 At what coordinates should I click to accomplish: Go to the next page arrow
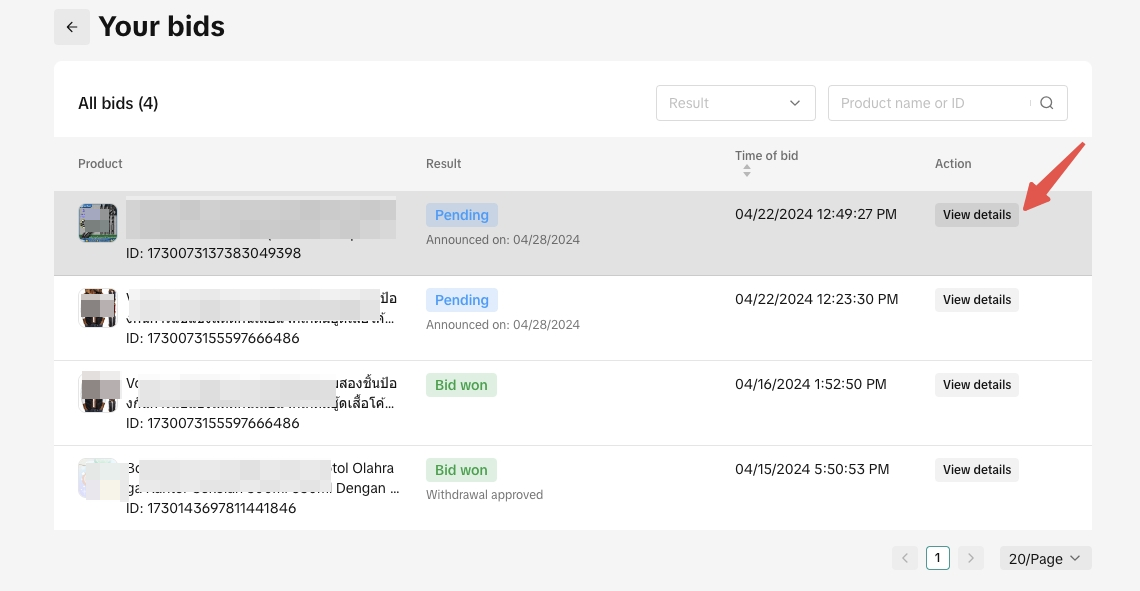pyautogui.click(x=970, y=558)
